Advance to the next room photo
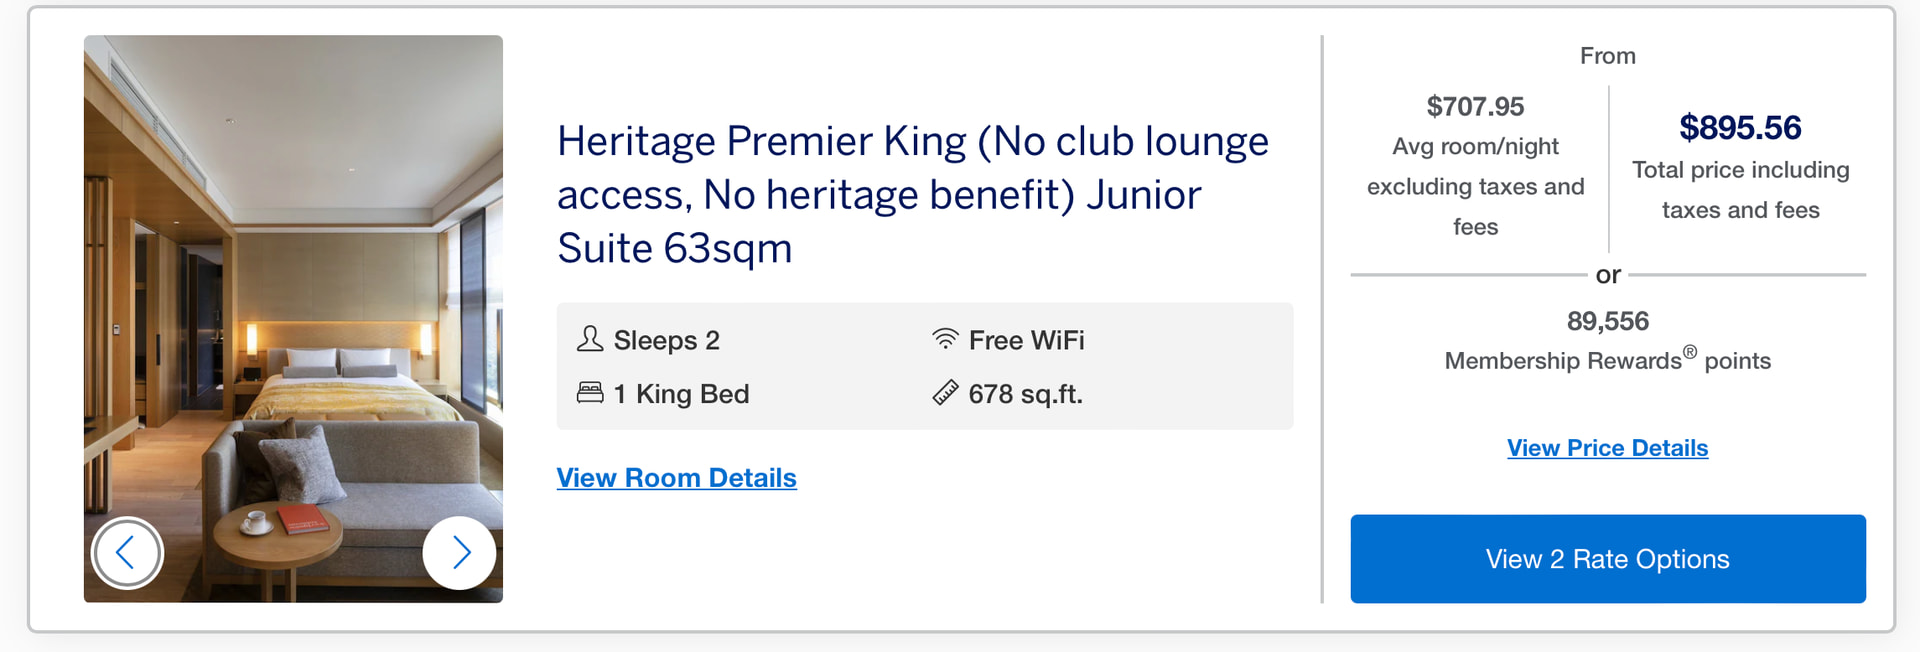The width and height of the screenshot is (1920, 652). [x=459, y=552]
